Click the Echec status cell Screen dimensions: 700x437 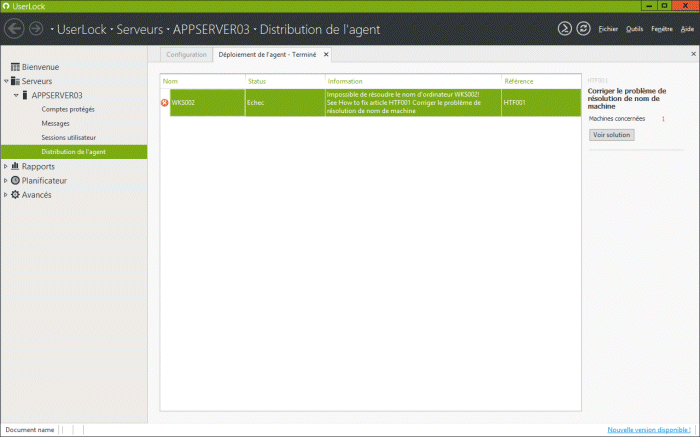pos(285,103)
